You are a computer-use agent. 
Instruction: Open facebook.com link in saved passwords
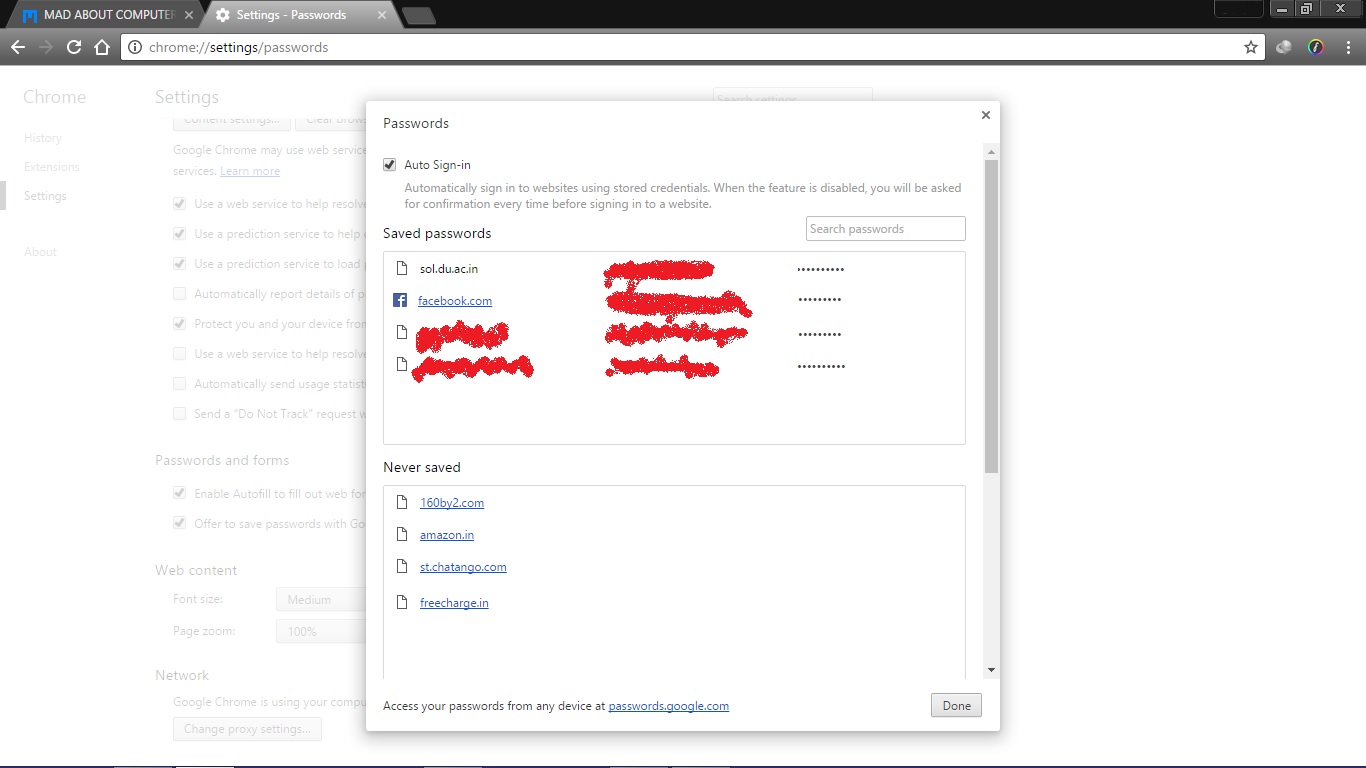click(455, 301)
